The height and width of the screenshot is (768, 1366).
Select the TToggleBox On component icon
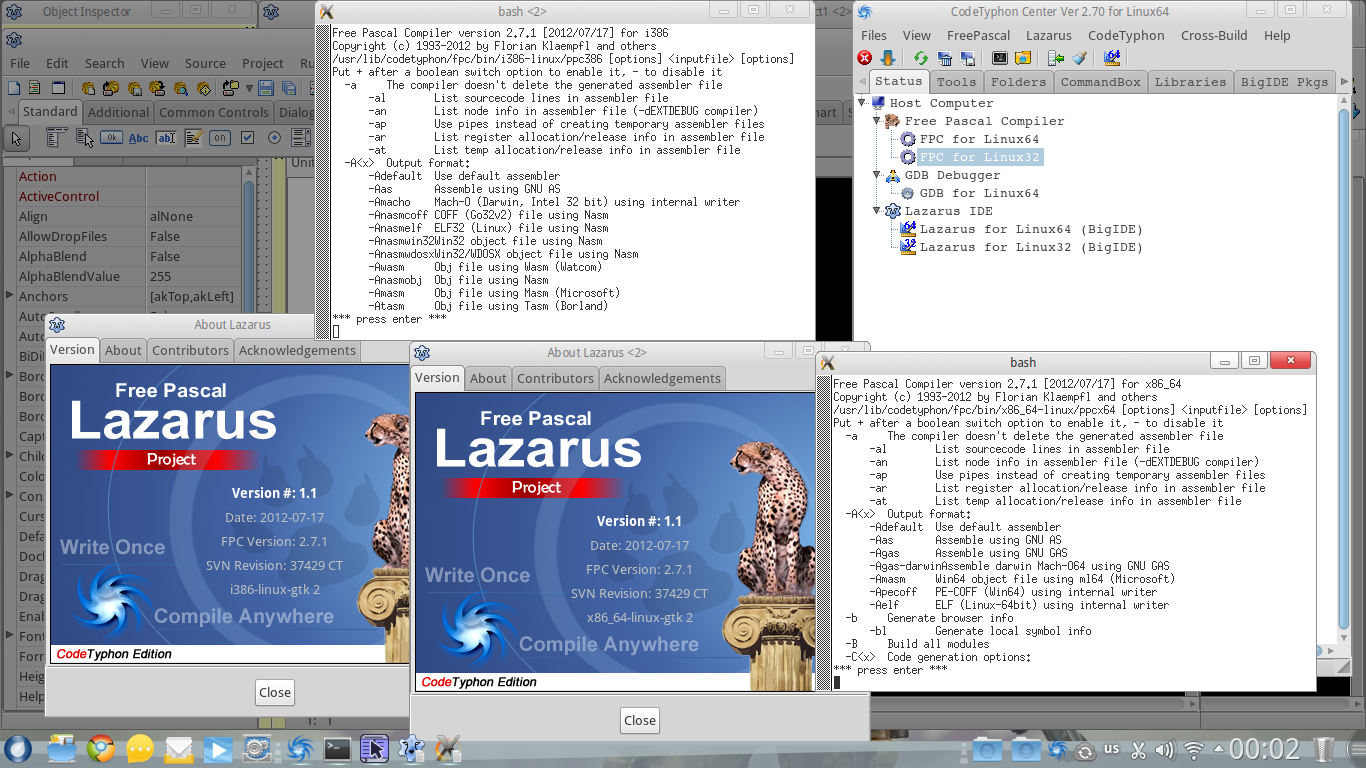pyautogui.click(x=220, y=138)
